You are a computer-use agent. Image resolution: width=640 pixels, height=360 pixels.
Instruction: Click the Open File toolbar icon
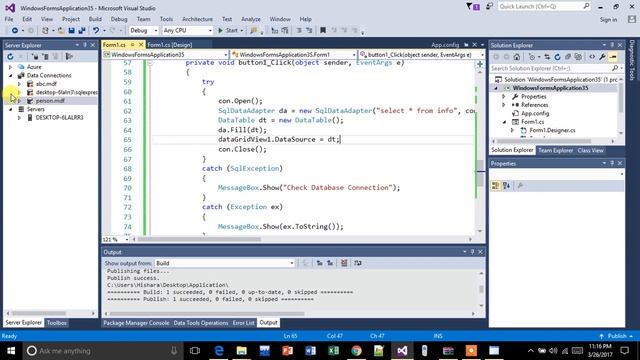click(x=61, y=30)
